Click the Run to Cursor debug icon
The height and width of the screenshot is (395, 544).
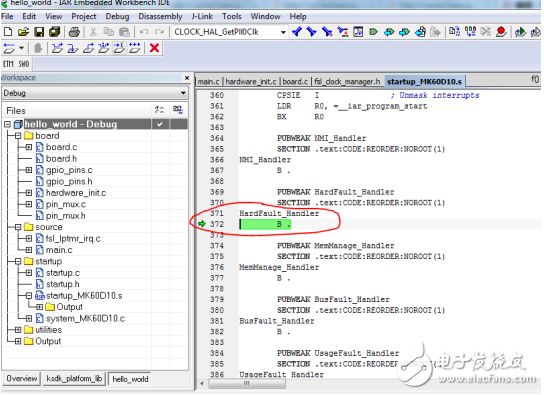(119, 48)
